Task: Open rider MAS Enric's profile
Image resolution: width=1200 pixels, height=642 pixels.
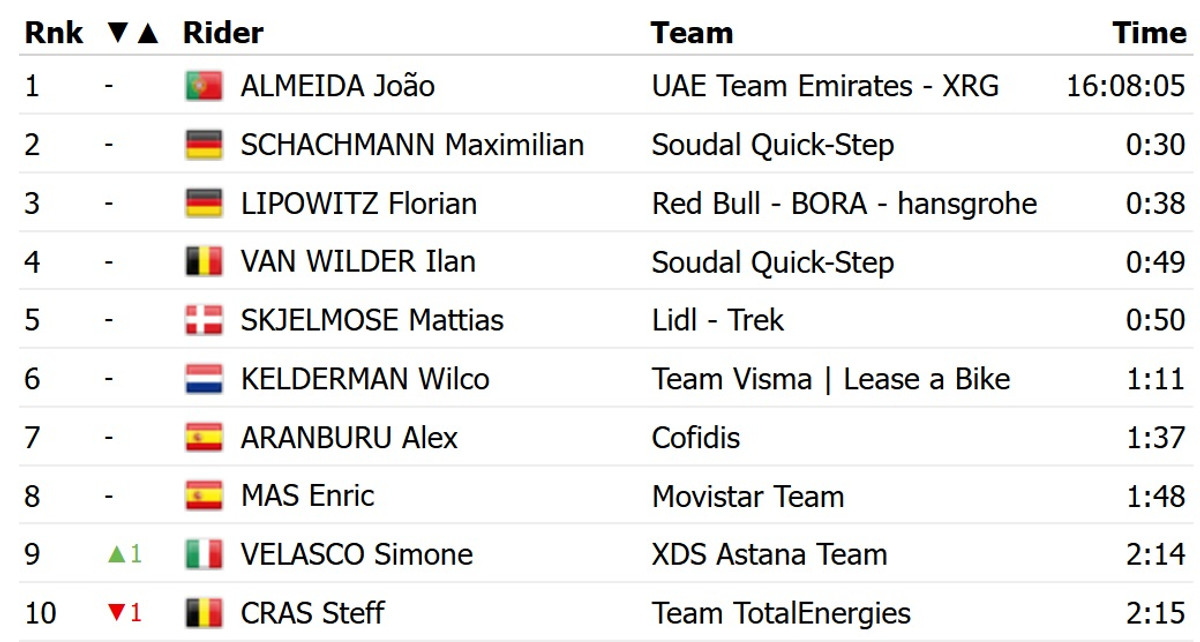Action: click(x=308, y=497)
